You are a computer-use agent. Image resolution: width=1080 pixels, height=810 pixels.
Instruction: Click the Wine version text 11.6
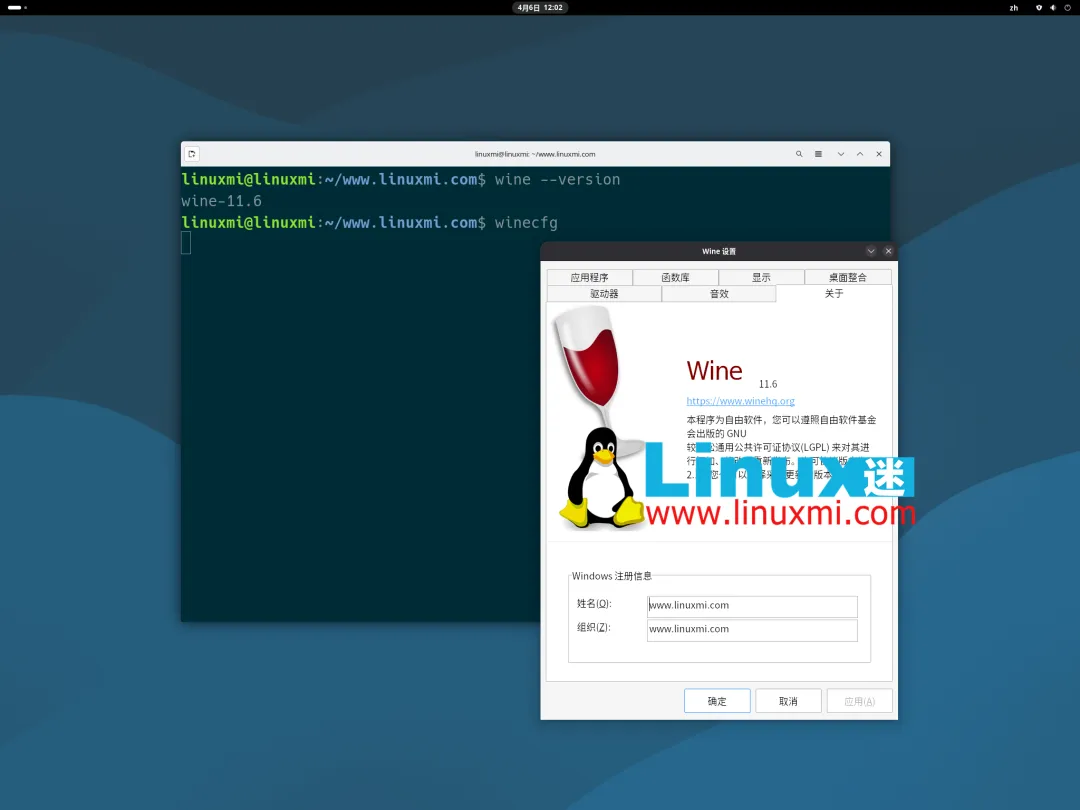(768, 384)
